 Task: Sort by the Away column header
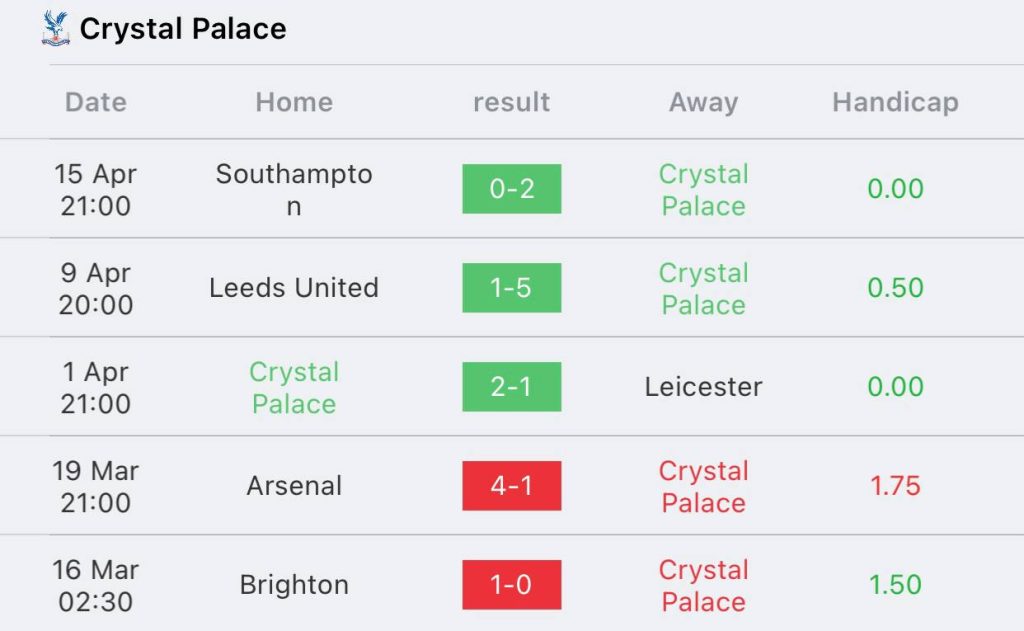[703, 103]
